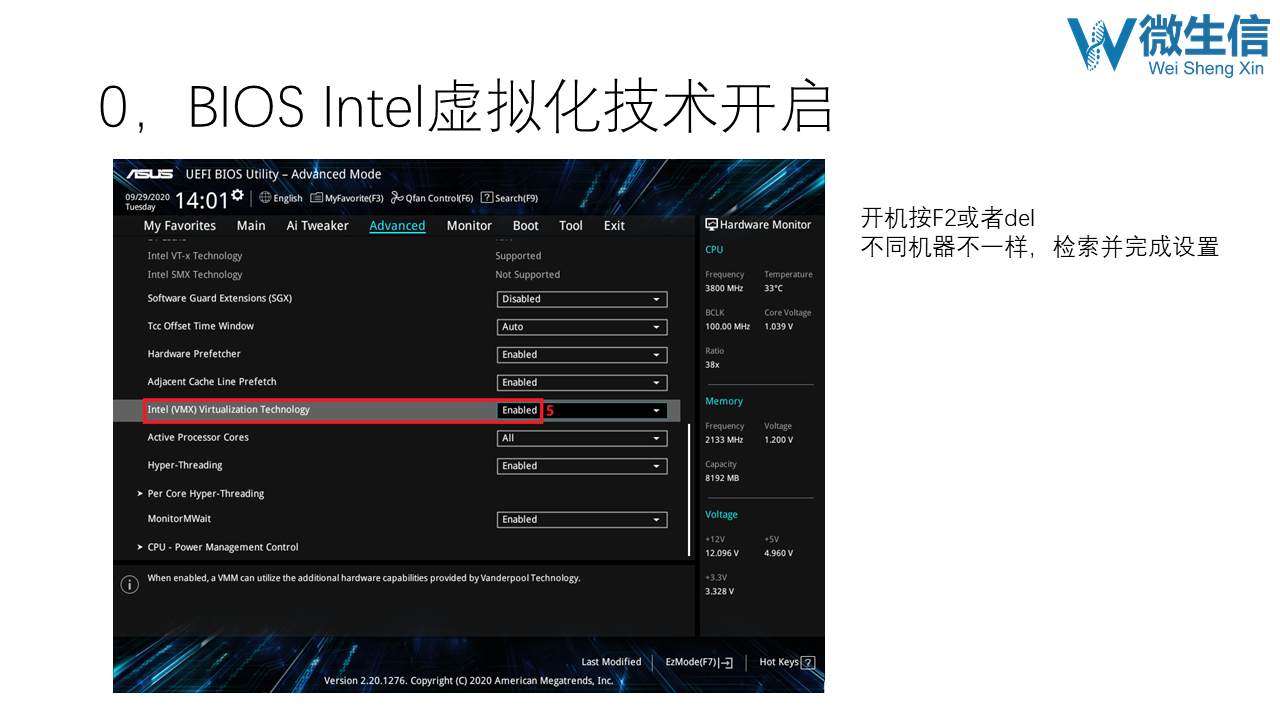Open the Adjacent Cache Line Prefetch dropdown
The image size is (1280, 720).
582,383
